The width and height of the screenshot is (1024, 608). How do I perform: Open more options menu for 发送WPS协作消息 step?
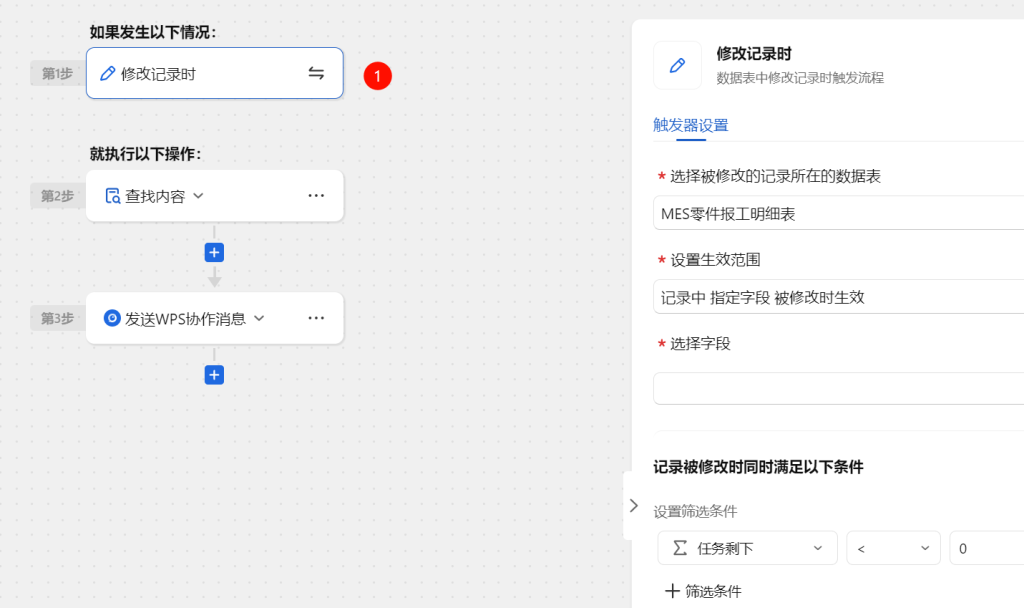(x=316, y=318)
